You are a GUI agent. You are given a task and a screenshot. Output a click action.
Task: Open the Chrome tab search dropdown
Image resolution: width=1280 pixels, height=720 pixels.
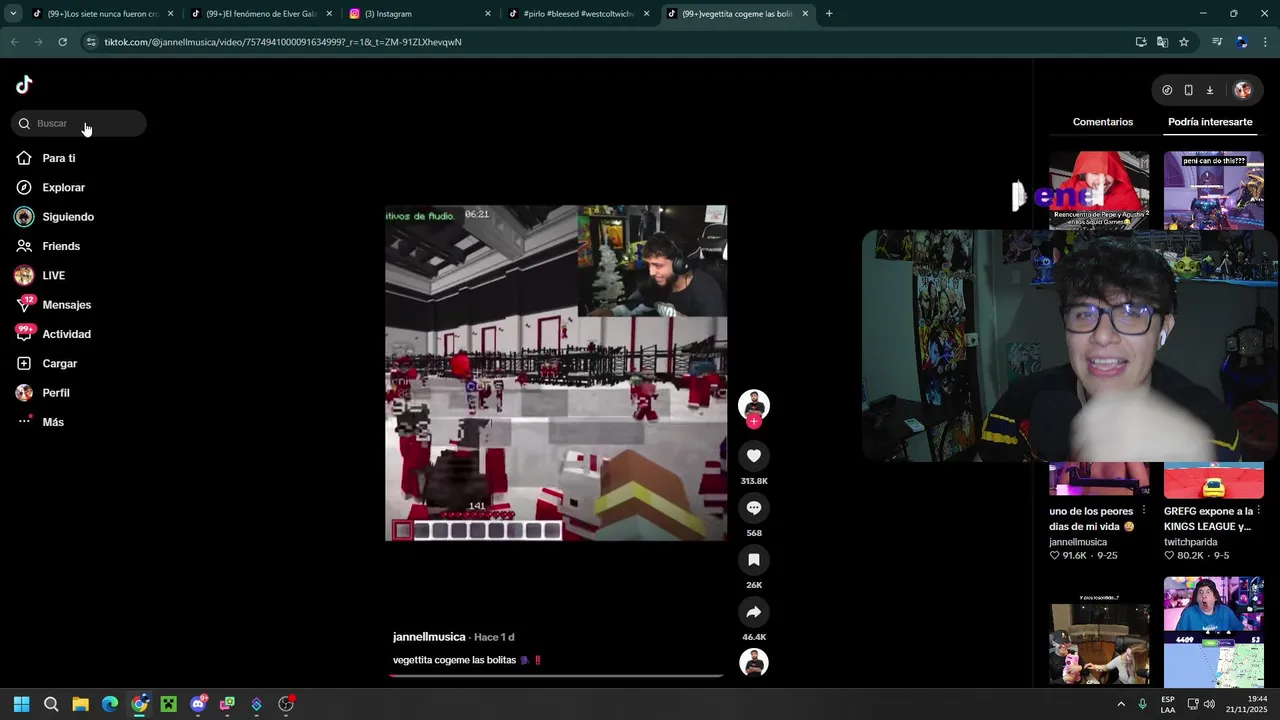(13, 14)
